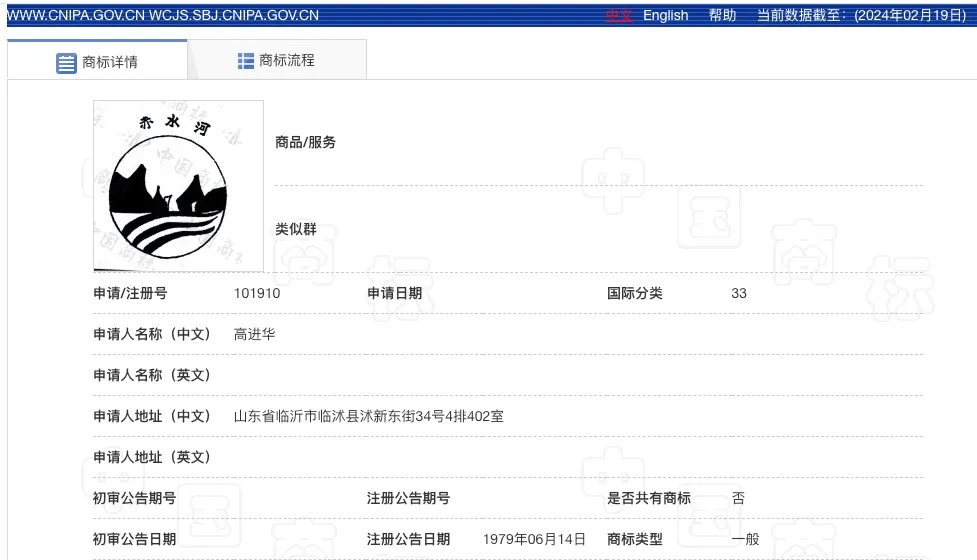Viewport: 977px width, 560px height.
Task: Click the 注册公告日期 label
Action: point(408,539)
